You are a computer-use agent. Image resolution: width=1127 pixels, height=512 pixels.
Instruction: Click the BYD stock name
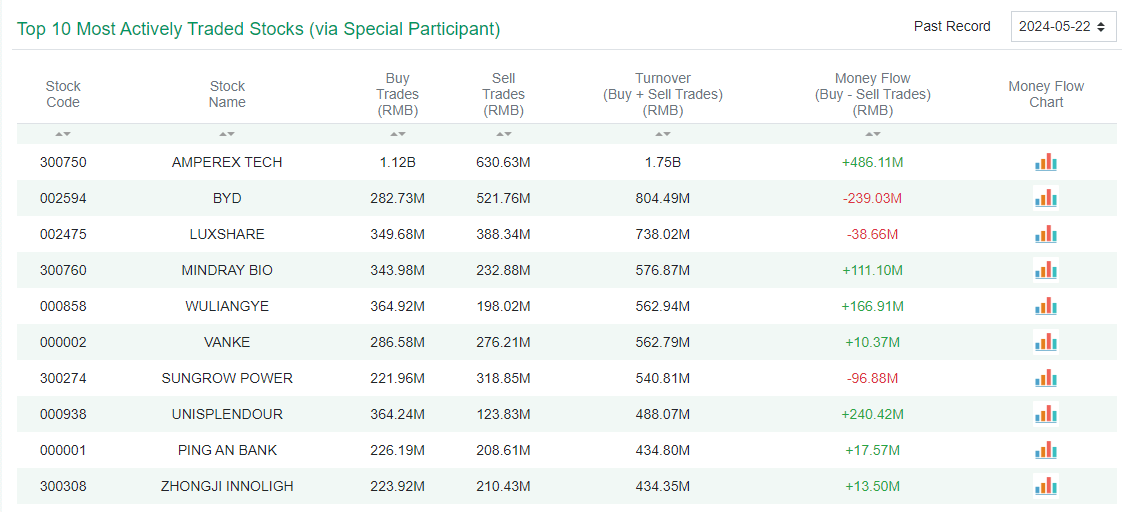(227, 198)
